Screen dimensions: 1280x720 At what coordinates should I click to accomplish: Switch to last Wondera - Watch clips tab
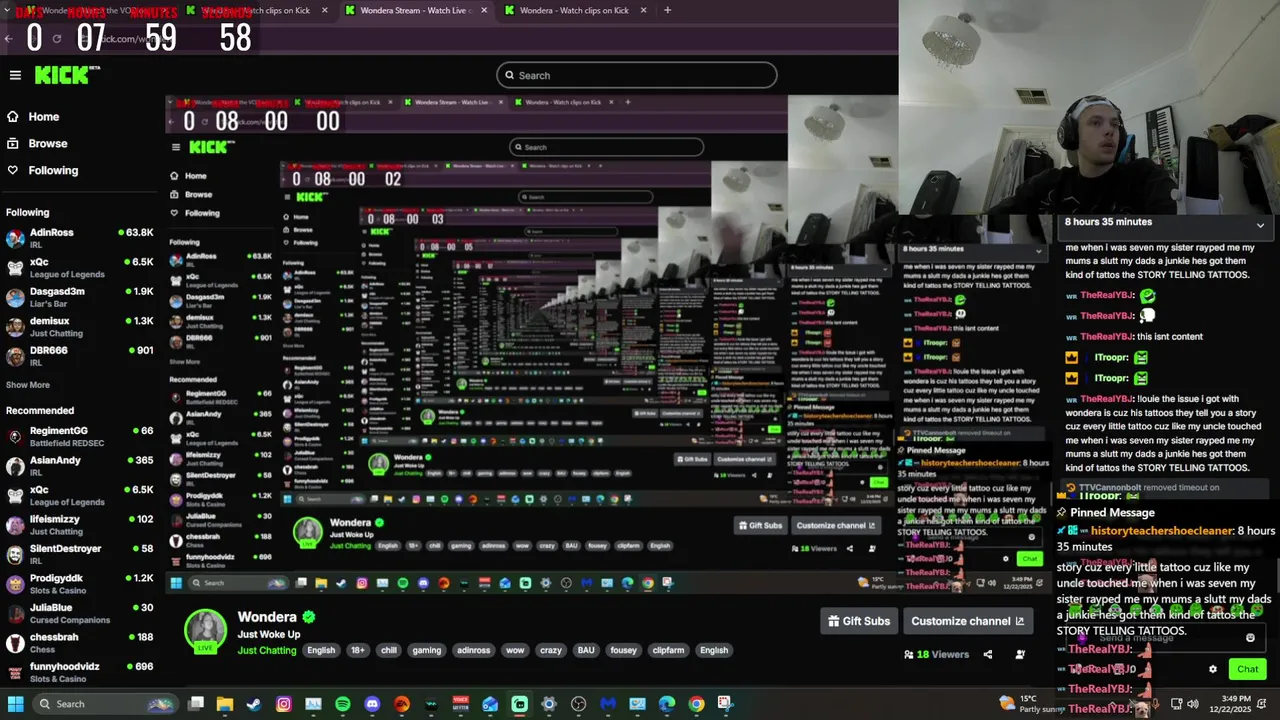[x=575, y=10]
